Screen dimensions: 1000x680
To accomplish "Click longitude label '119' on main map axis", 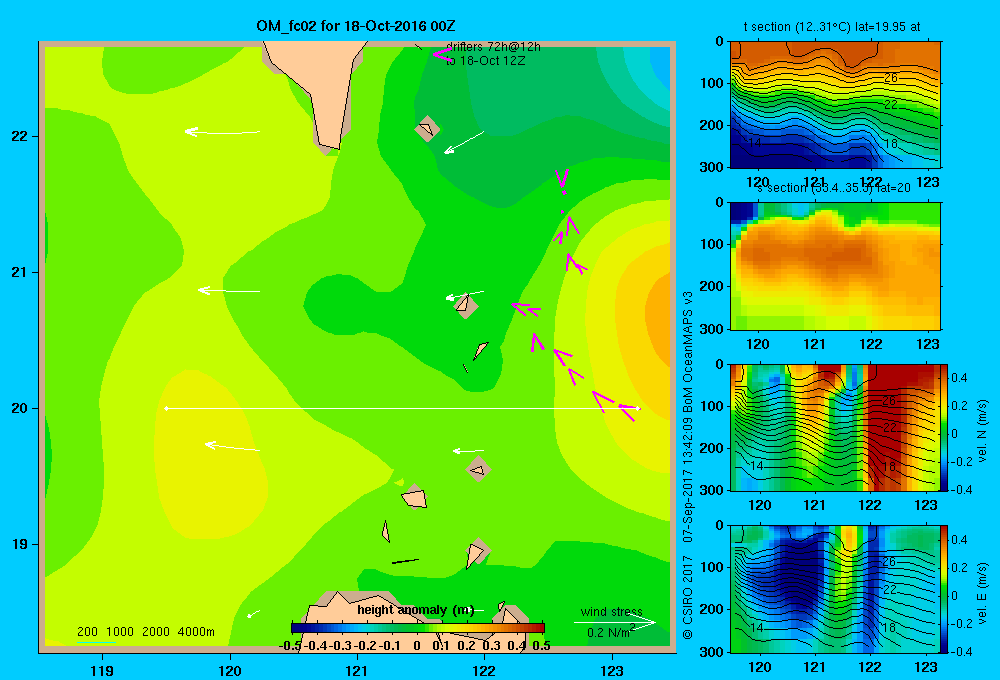I will tap(102, 670).
